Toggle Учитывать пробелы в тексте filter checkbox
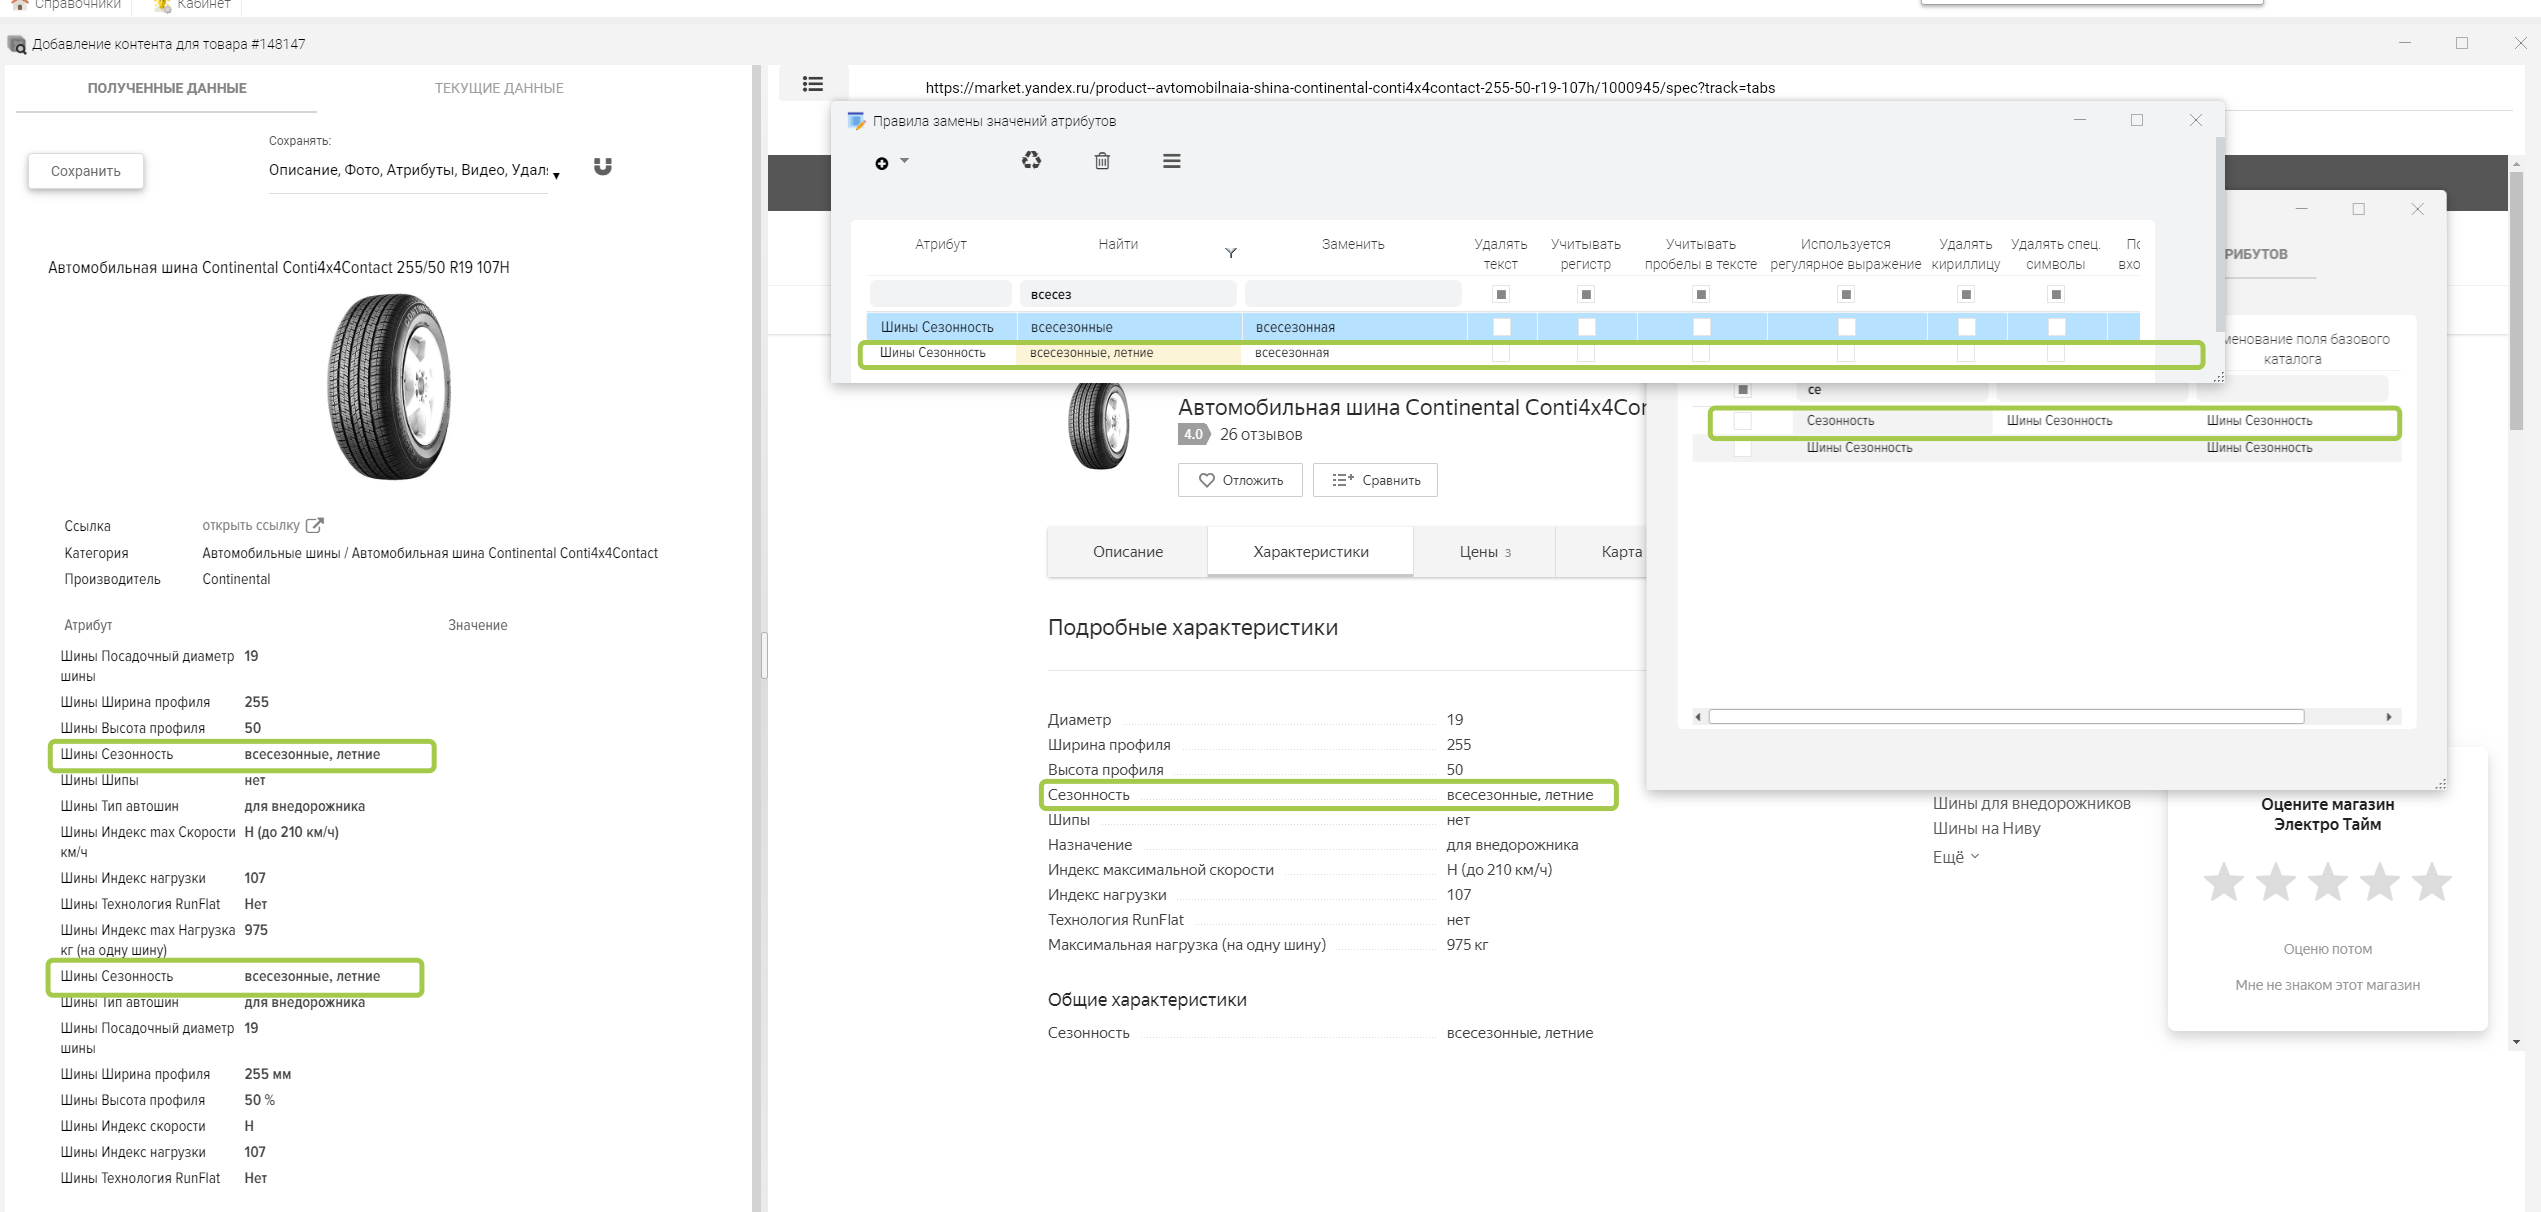Screen dimensions: 2541x1212 tap(1700, 294)
